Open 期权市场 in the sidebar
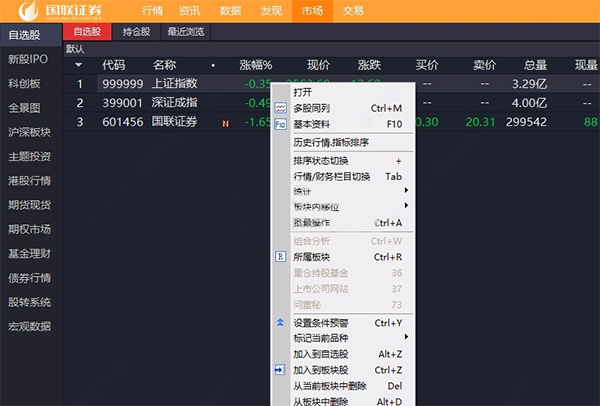The image size is (600, 406). pos(31,229)
